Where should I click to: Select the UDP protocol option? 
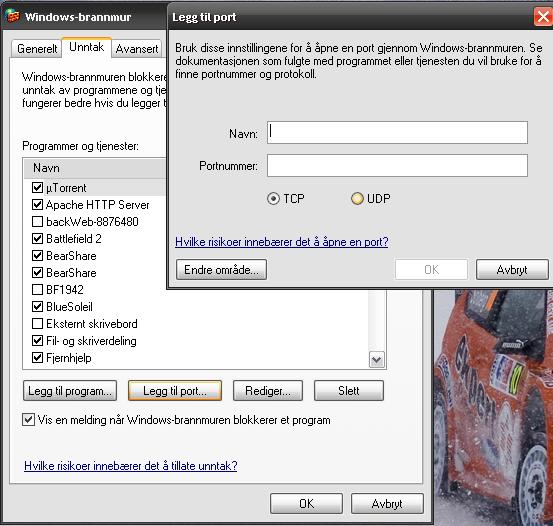point(357,199)
